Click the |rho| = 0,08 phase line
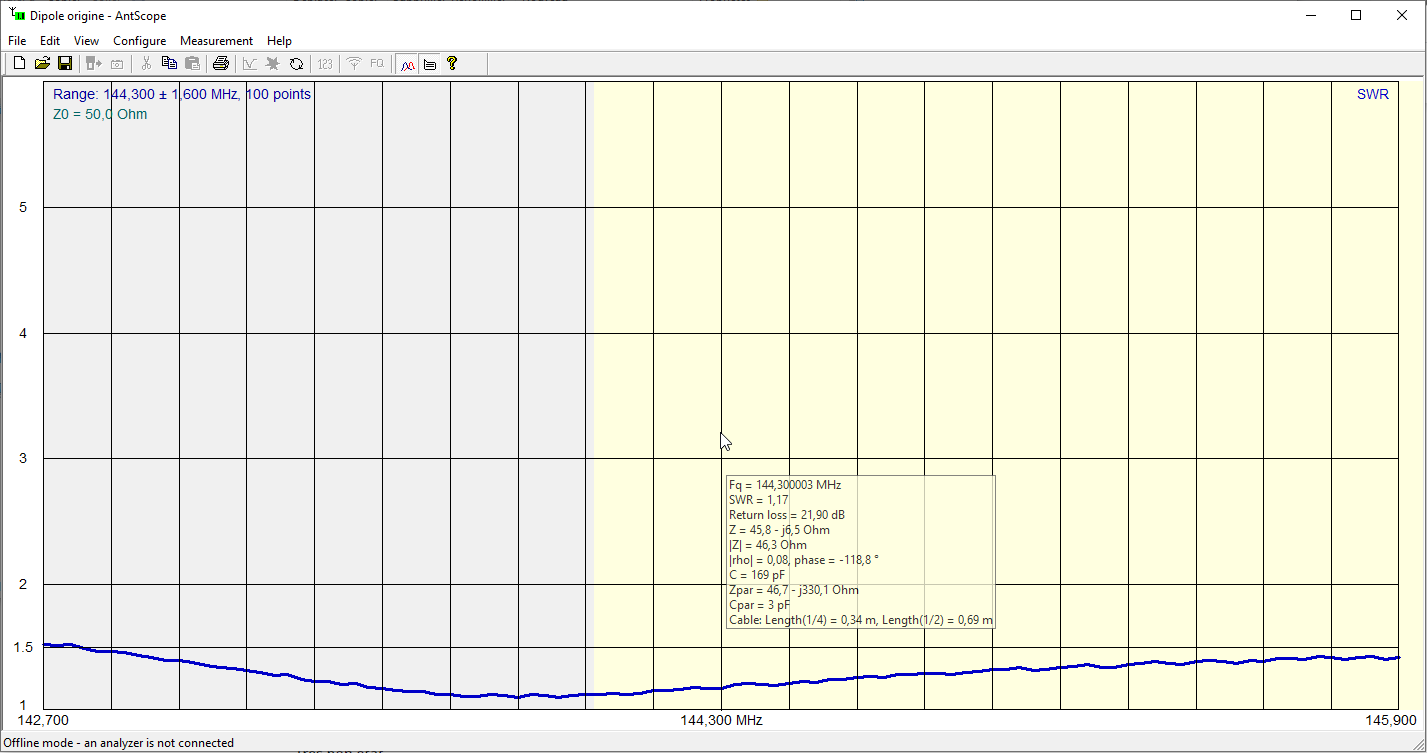1427x753 pixels. pyautogui.click(x=804, y=560)
